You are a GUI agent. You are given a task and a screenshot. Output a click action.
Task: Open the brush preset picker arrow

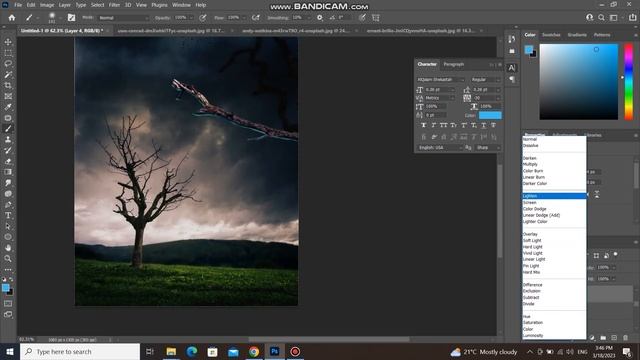(x=60, y=18)
